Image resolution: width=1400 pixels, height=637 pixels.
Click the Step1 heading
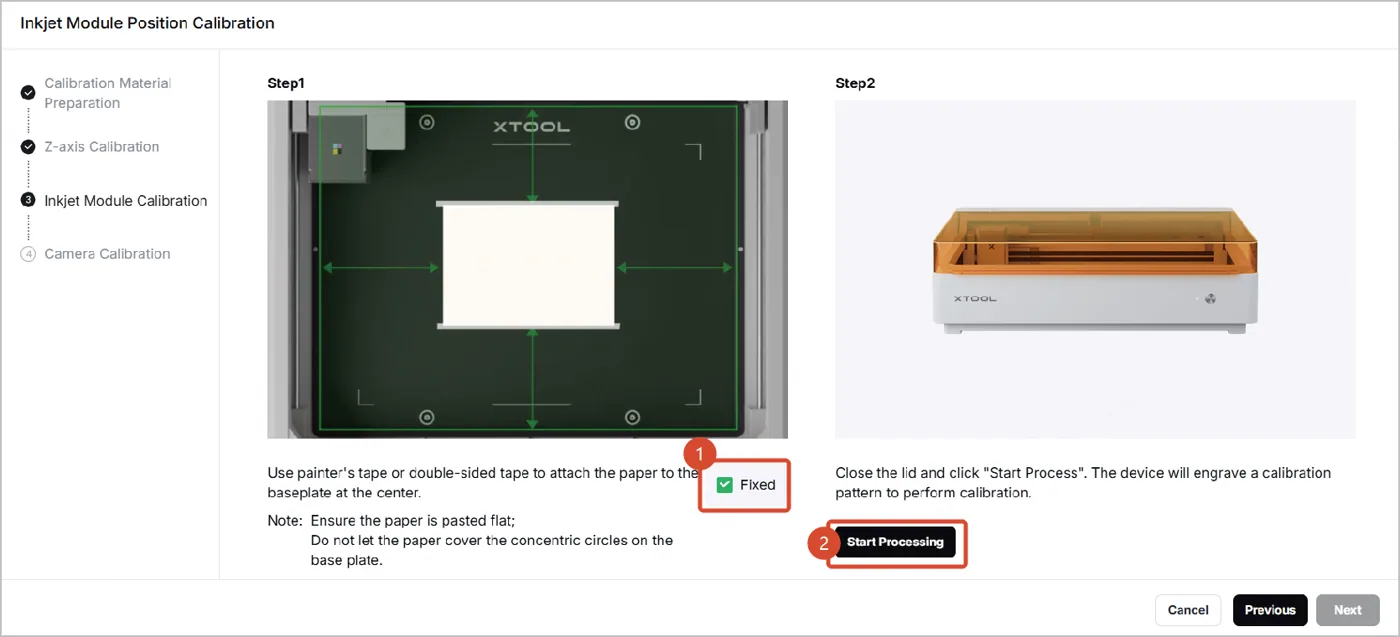pos(285,83)
